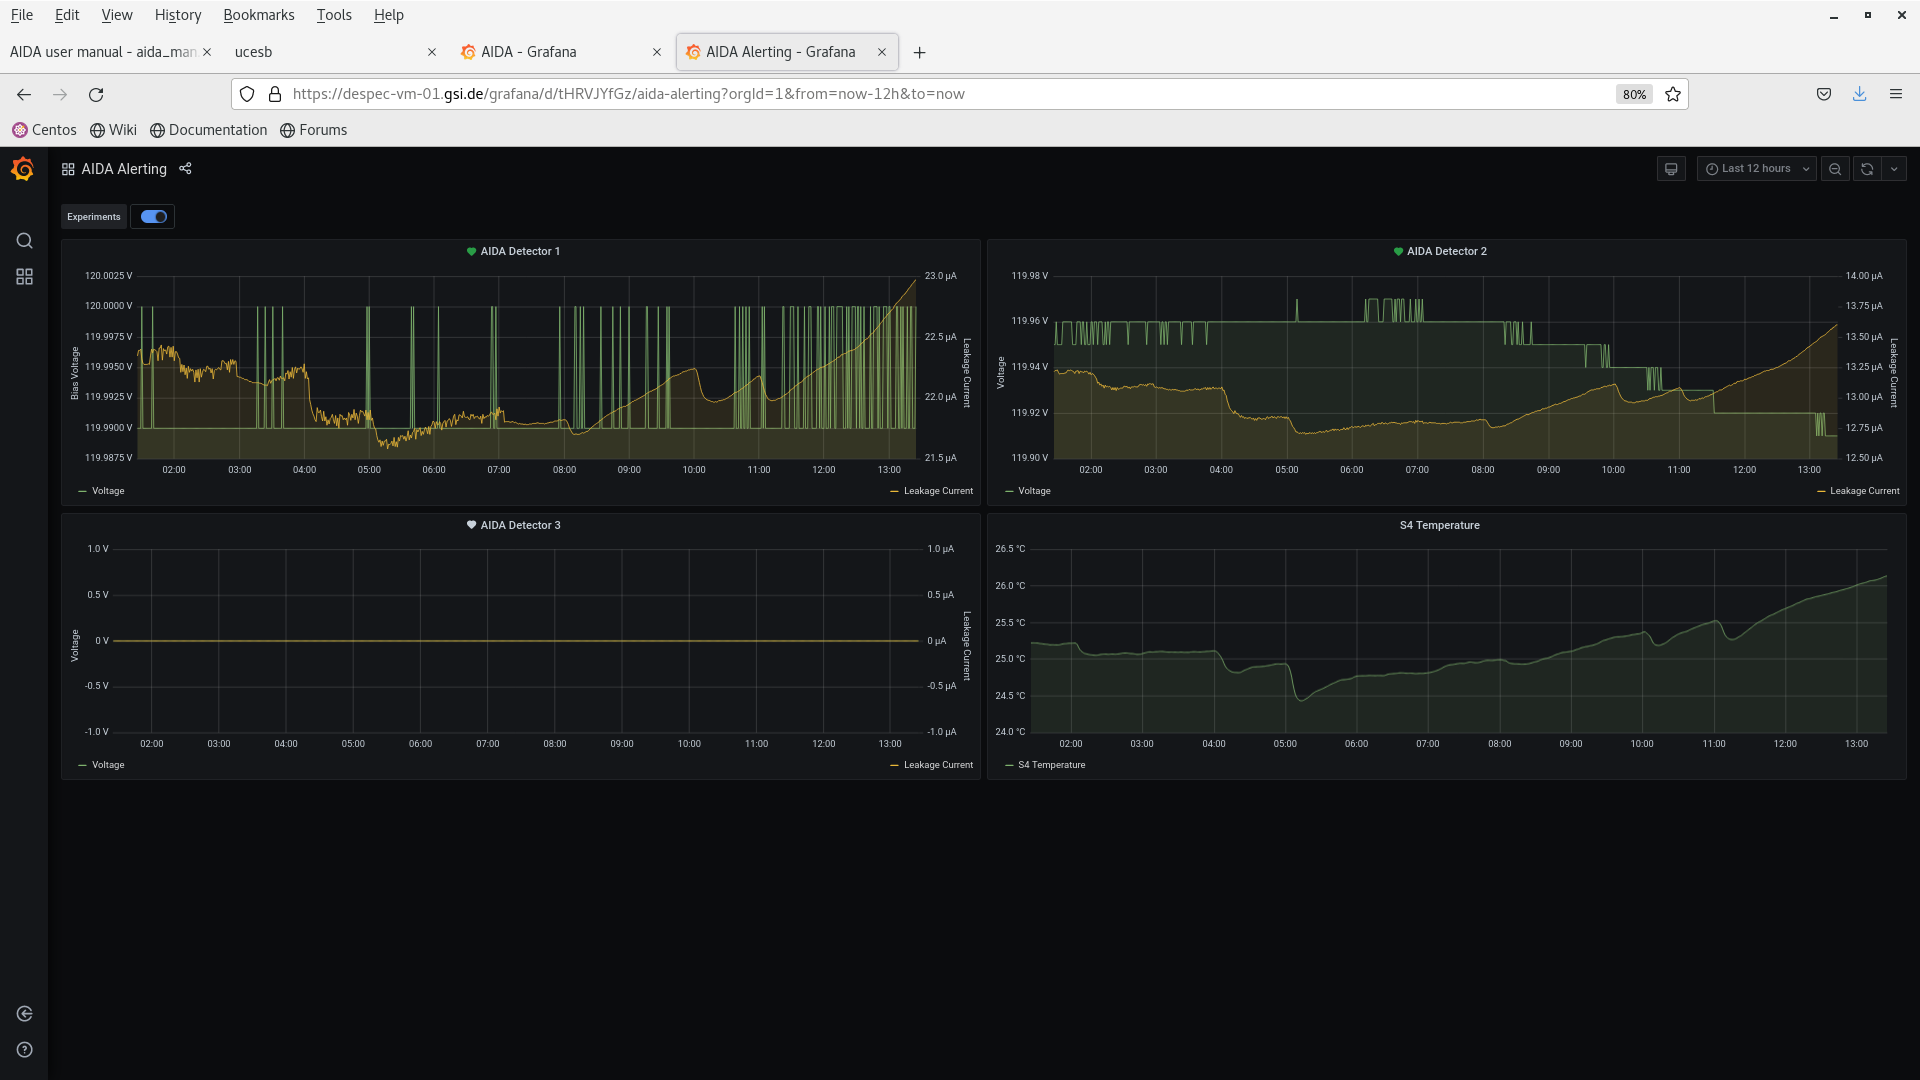Open the View menu
The width and height of the screenshot is (1920, 1080).
pos(117,15)
